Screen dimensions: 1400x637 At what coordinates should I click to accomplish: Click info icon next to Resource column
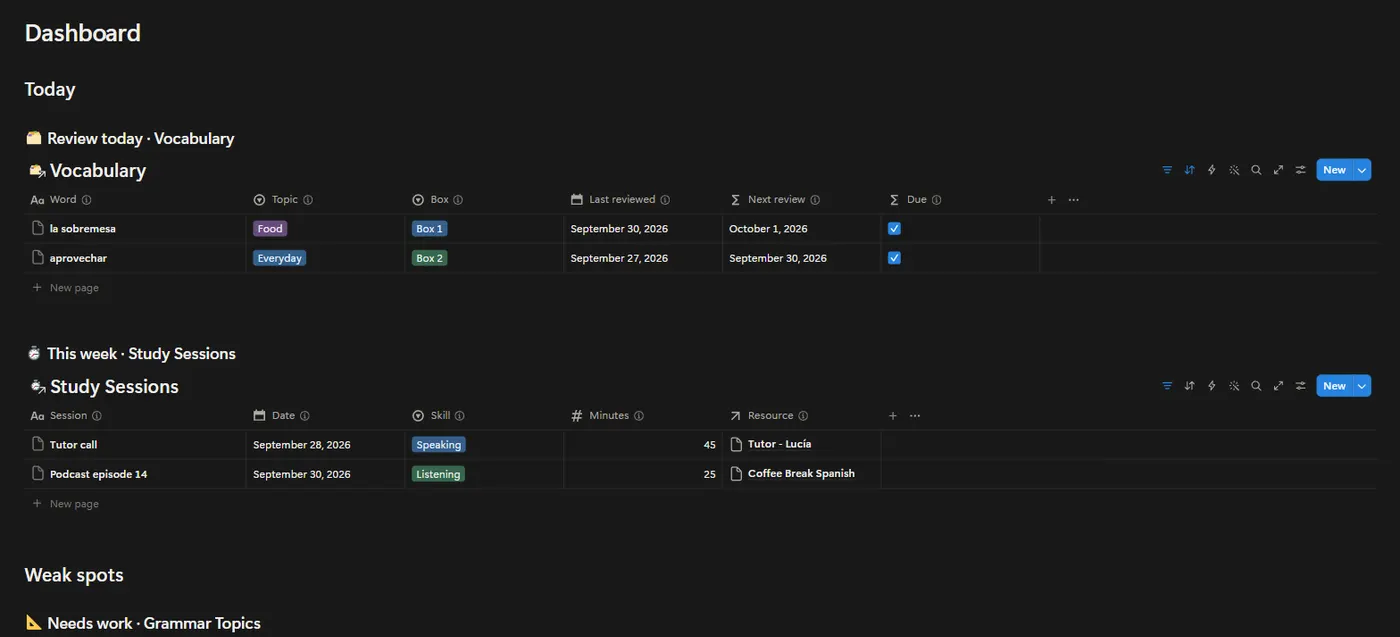click(x=803, y=416)
